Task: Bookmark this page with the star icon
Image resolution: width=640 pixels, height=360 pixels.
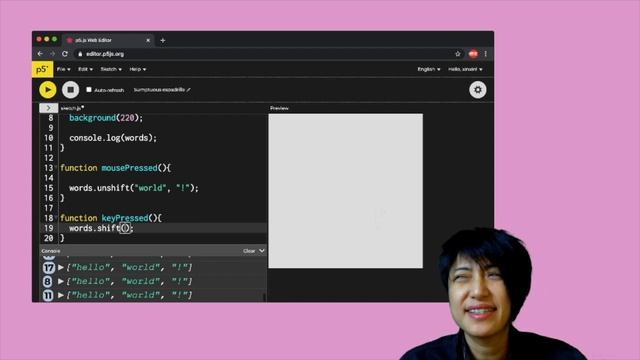Action: click(458, 54)
